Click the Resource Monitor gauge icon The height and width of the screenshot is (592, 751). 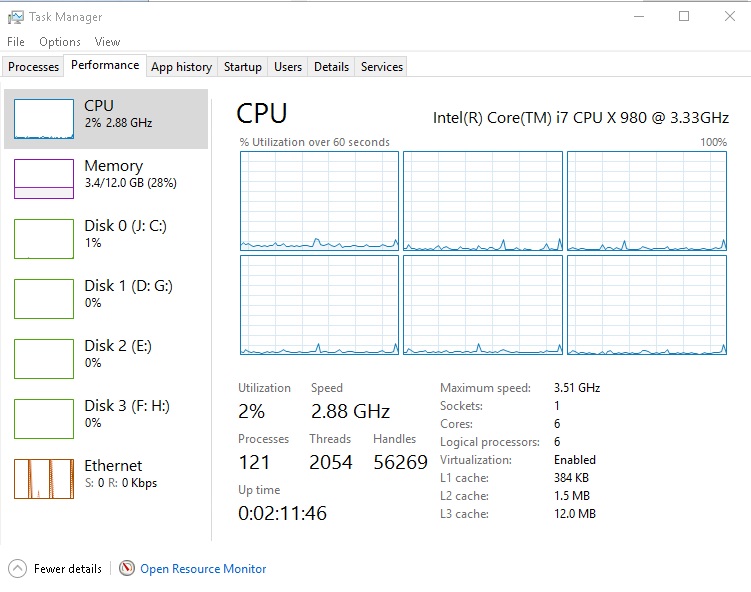[x=127, y=568]
